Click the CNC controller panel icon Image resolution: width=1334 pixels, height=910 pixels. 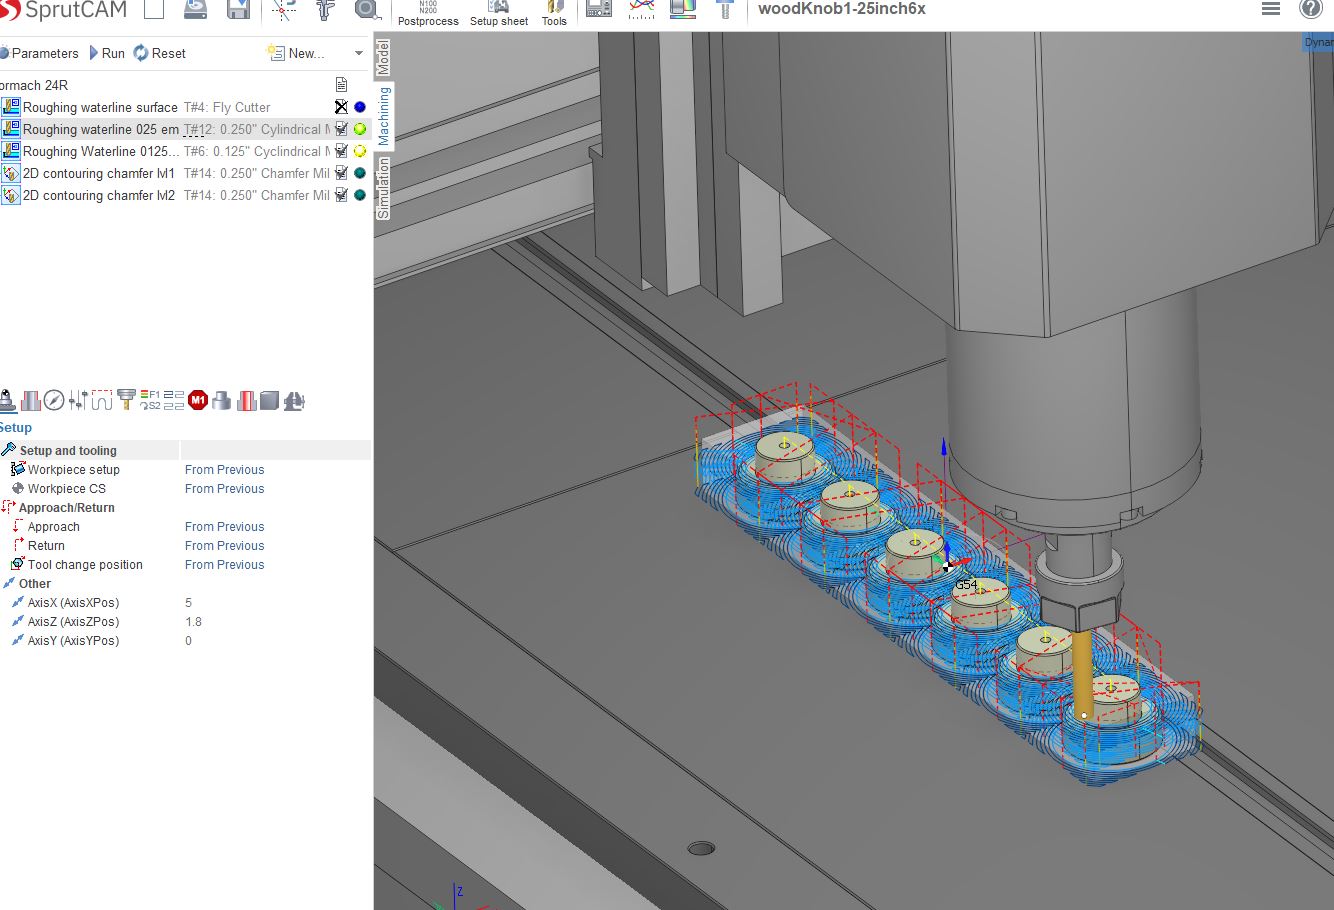click(x=599, y=9)
